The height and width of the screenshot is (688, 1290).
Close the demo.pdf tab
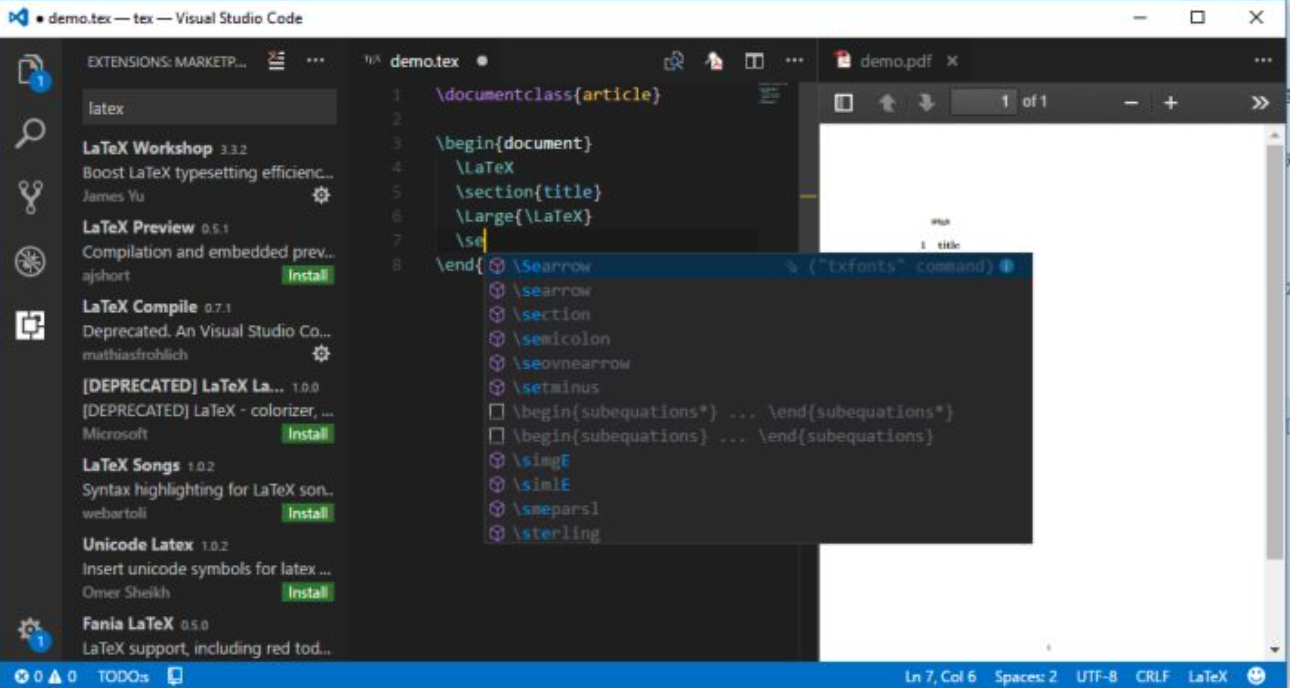[x=952, y=61]
